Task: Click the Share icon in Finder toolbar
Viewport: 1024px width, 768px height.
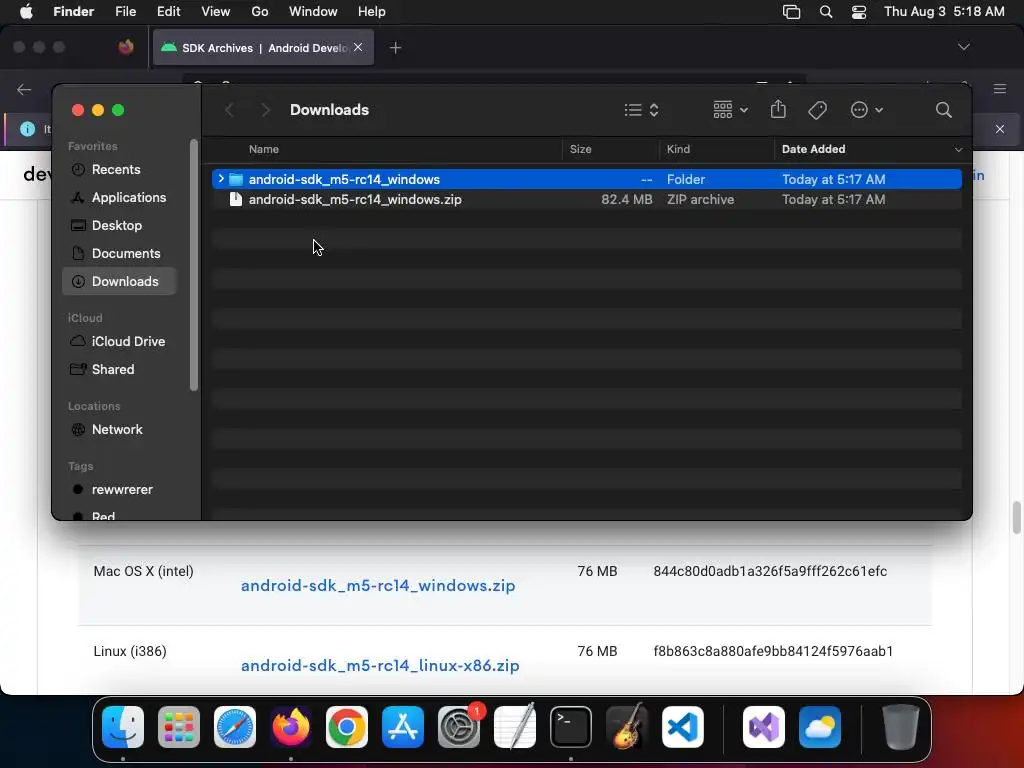Action: [778, 109]
